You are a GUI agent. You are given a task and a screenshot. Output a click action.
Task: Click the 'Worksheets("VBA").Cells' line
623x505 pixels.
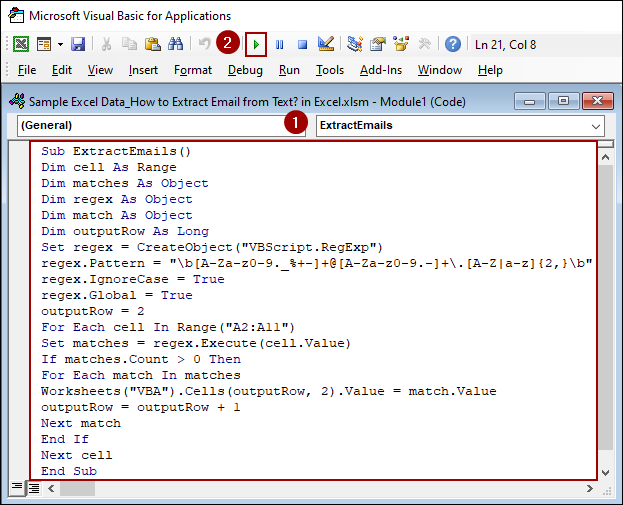point(269,391)
